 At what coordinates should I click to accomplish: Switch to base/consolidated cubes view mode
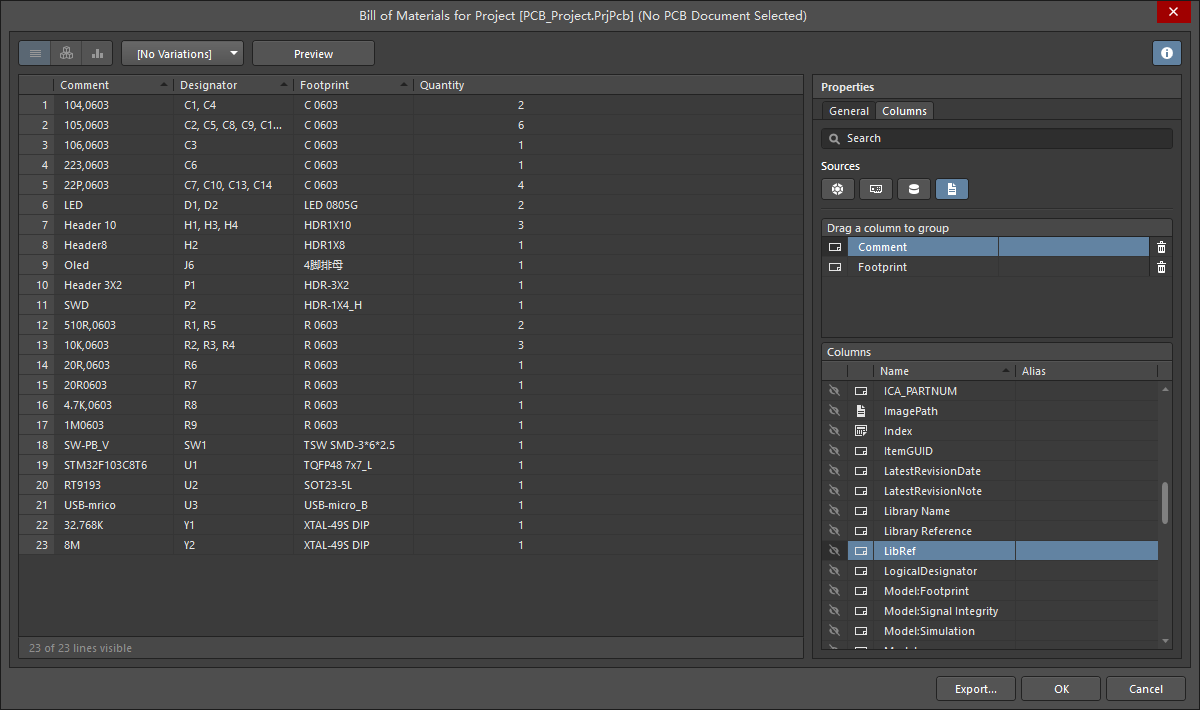coord(66,53)
